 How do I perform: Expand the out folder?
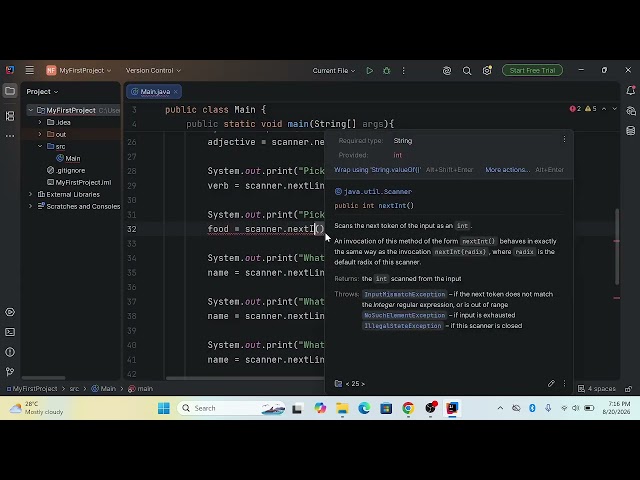point(40,134)
